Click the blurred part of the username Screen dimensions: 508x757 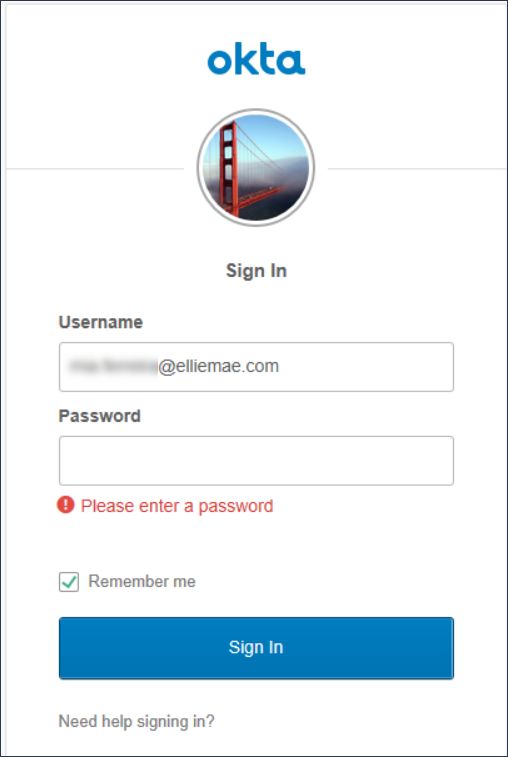[x=113, y=366]
